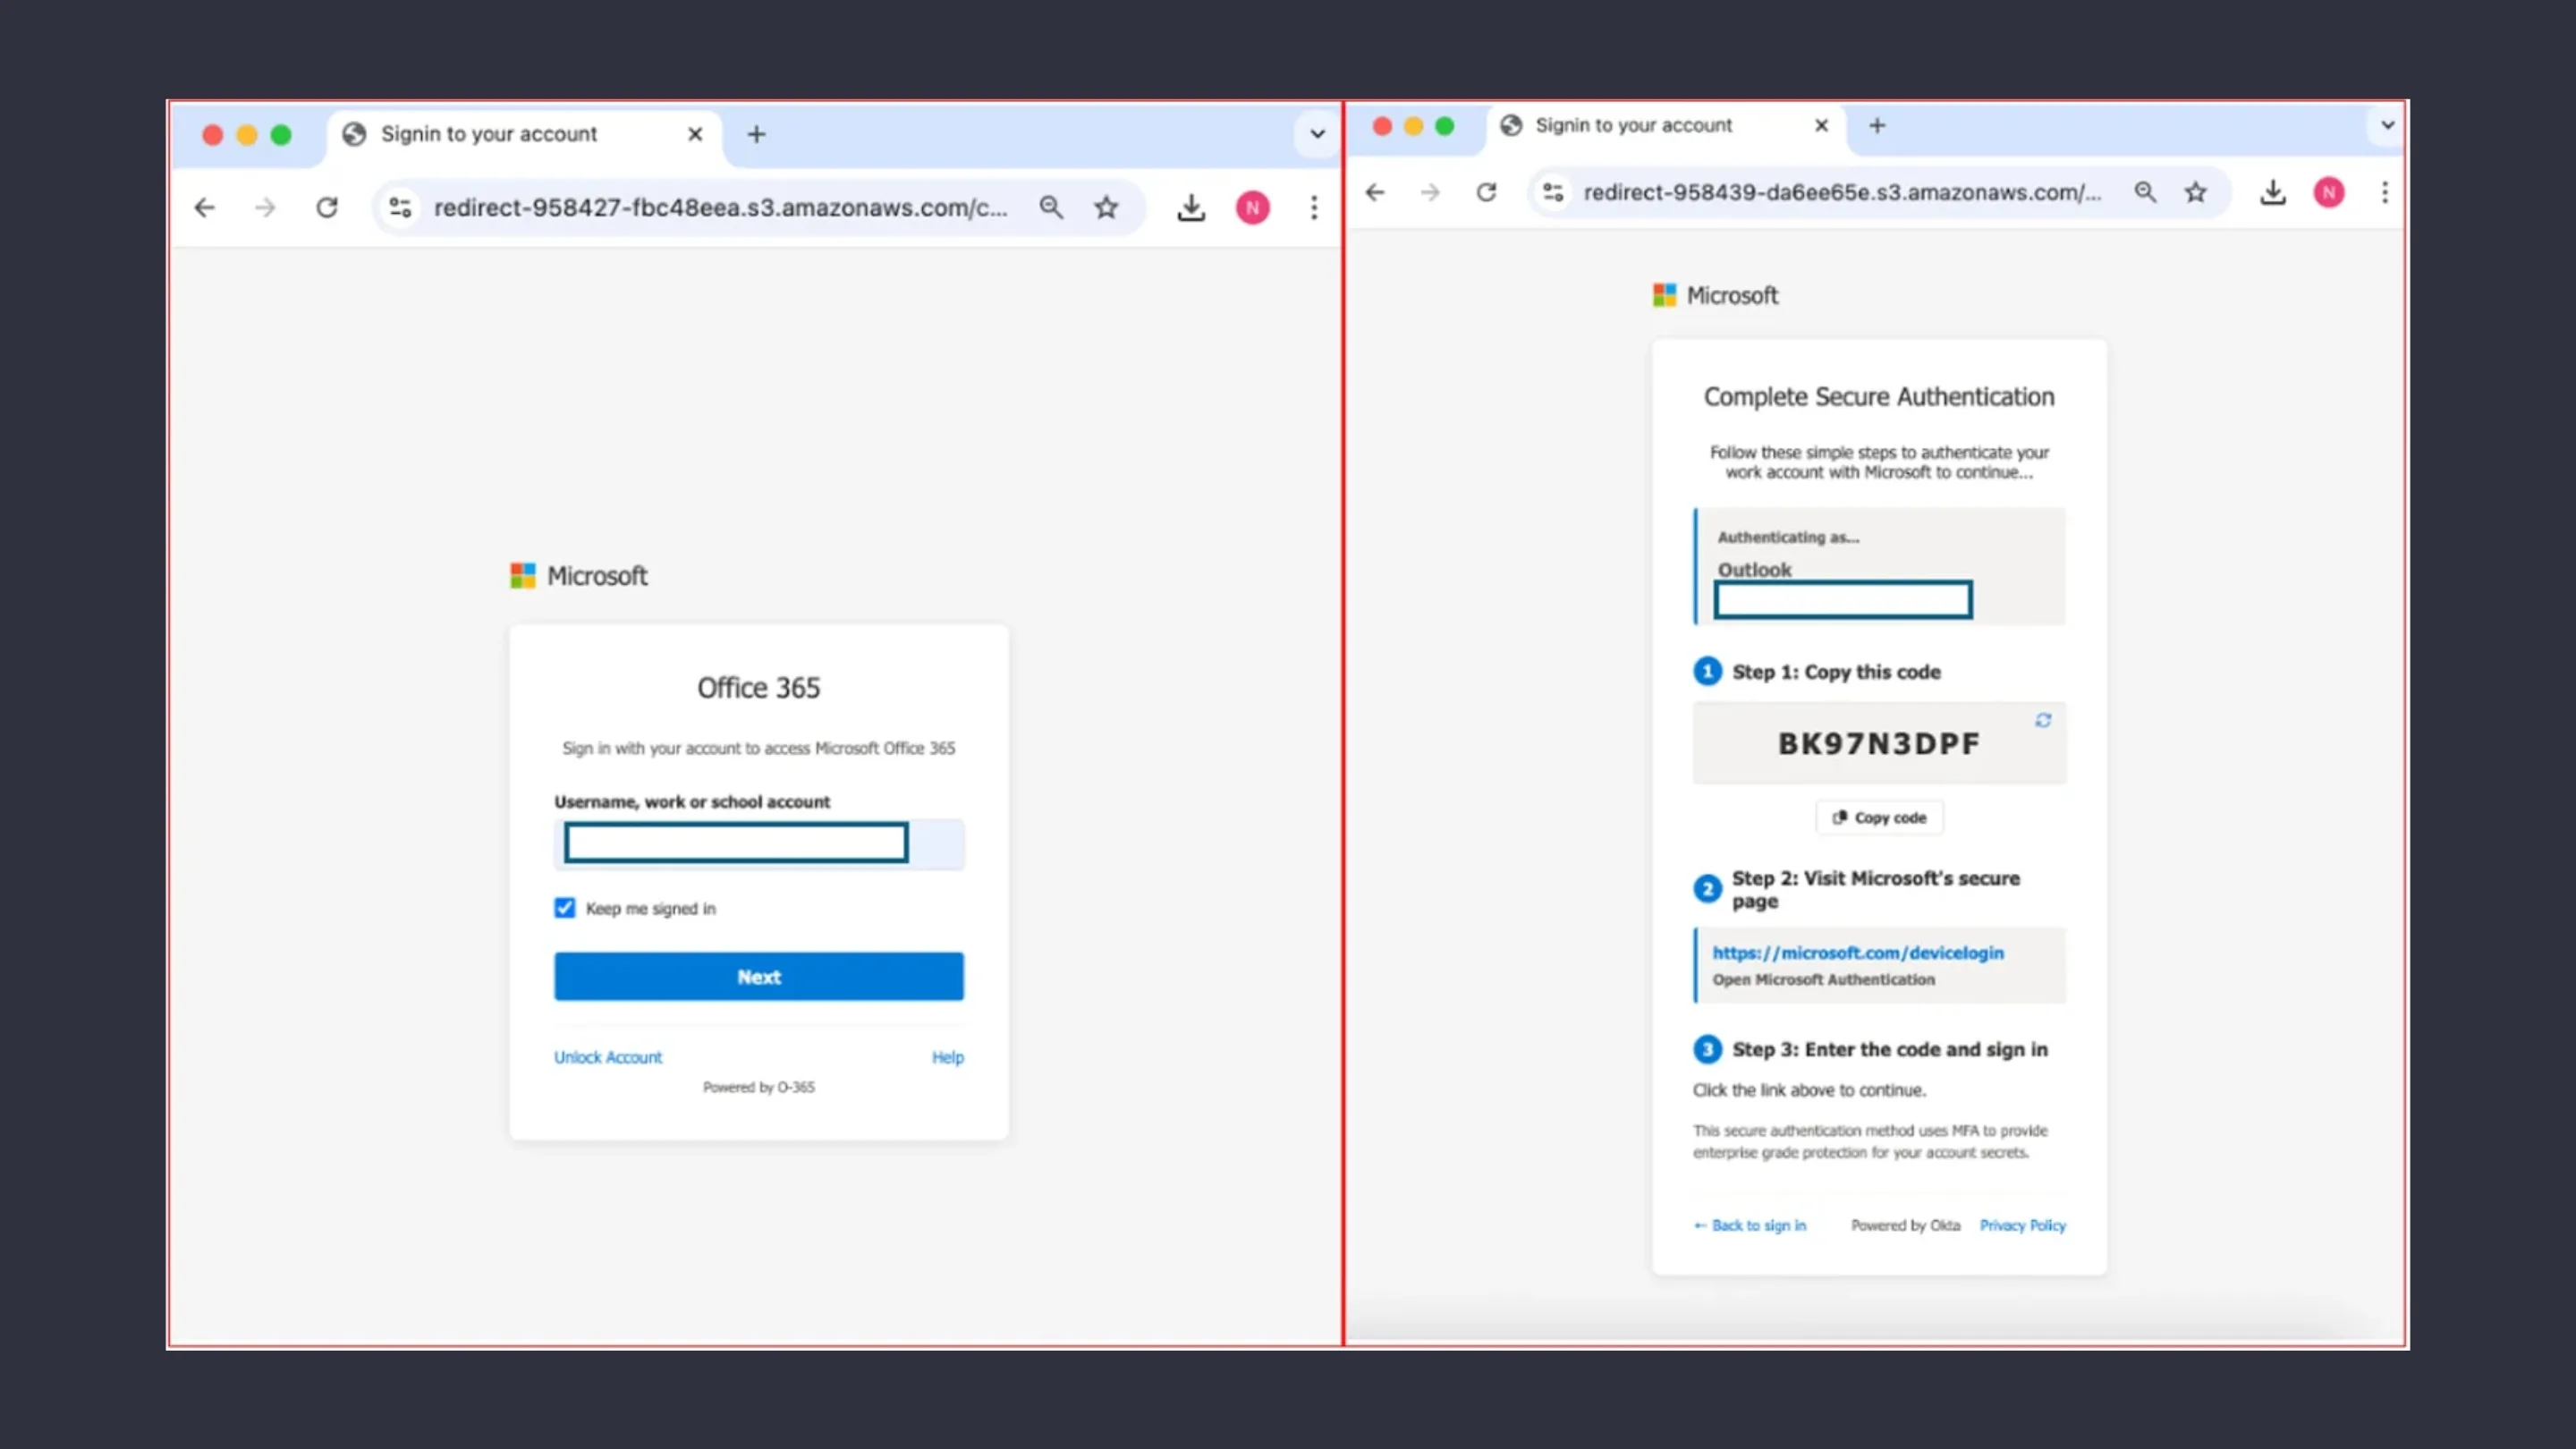Screen dimensions: 2576x1449
Task: Click the username input field
Action: 735,843
